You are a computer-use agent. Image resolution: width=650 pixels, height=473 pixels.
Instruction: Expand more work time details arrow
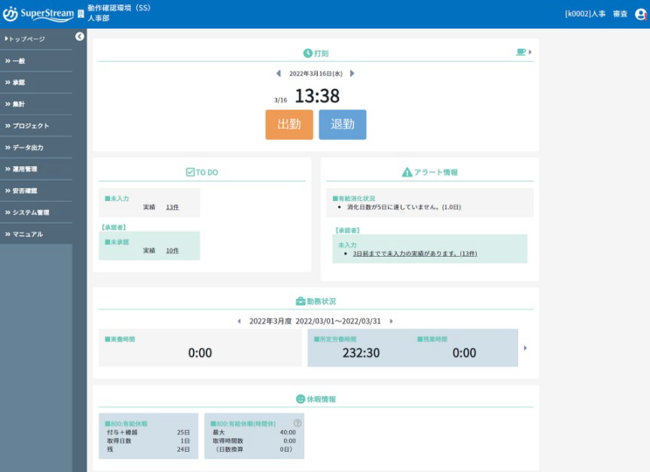pyautogui.click(x=525, y=348)
